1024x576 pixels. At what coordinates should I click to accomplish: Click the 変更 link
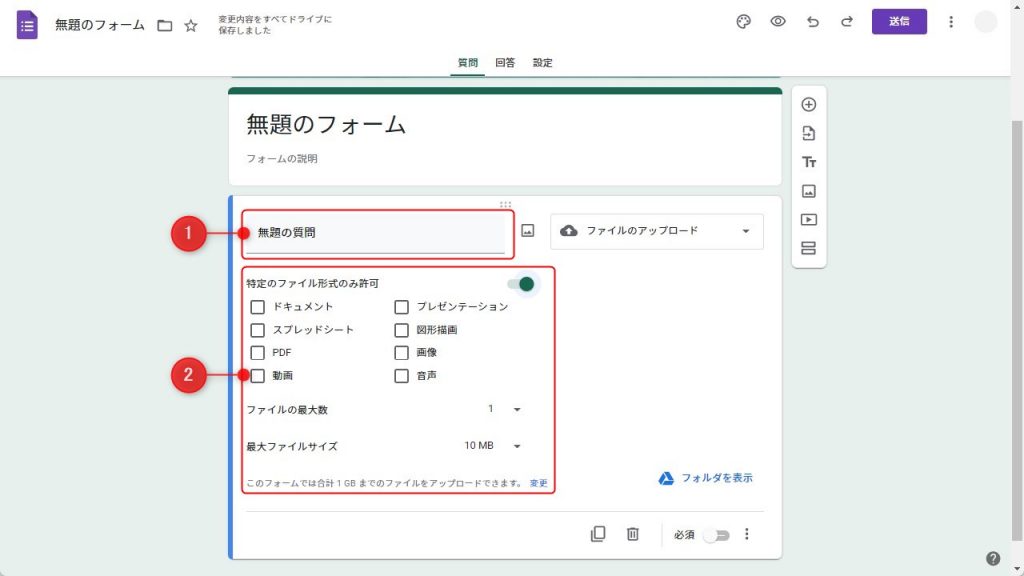point(539,483)
